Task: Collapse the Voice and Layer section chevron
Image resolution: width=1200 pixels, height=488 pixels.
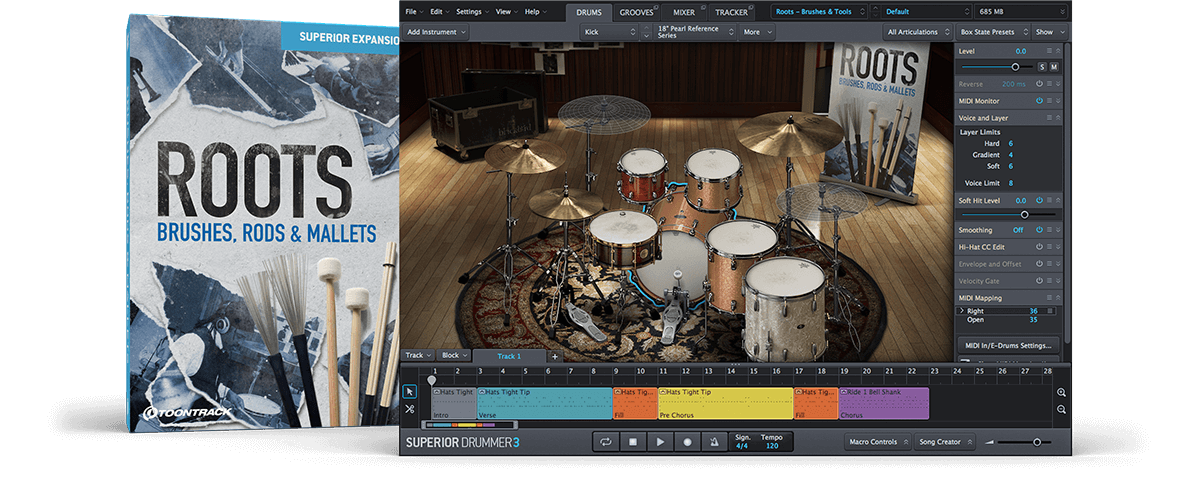Action: click(1058, 118)
